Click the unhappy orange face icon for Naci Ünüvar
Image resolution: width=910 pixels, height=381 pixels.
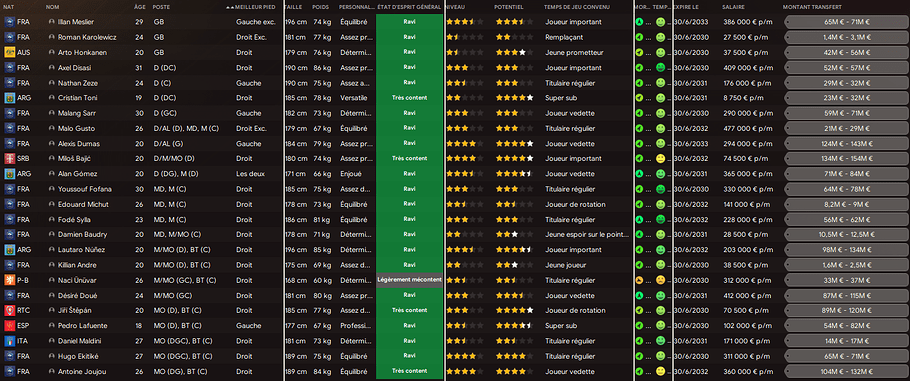(x=660, y=280)
